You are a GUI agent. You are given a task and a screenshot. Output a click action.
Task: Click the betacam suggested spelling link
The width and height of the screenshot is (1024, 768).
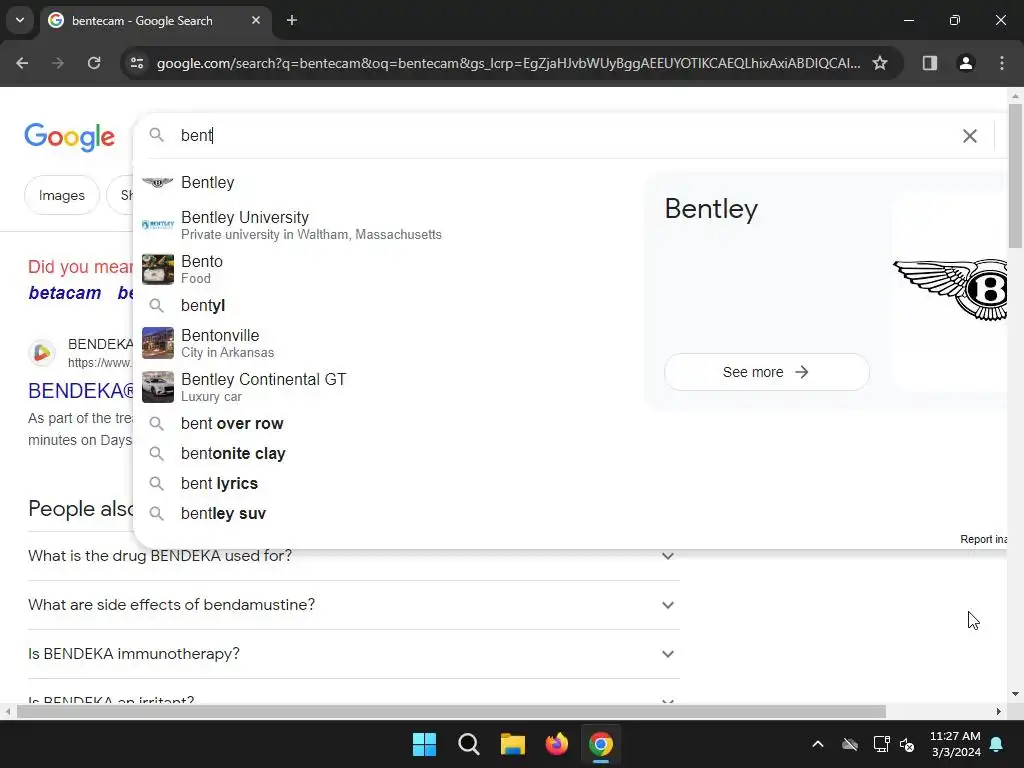coord(65,293)
